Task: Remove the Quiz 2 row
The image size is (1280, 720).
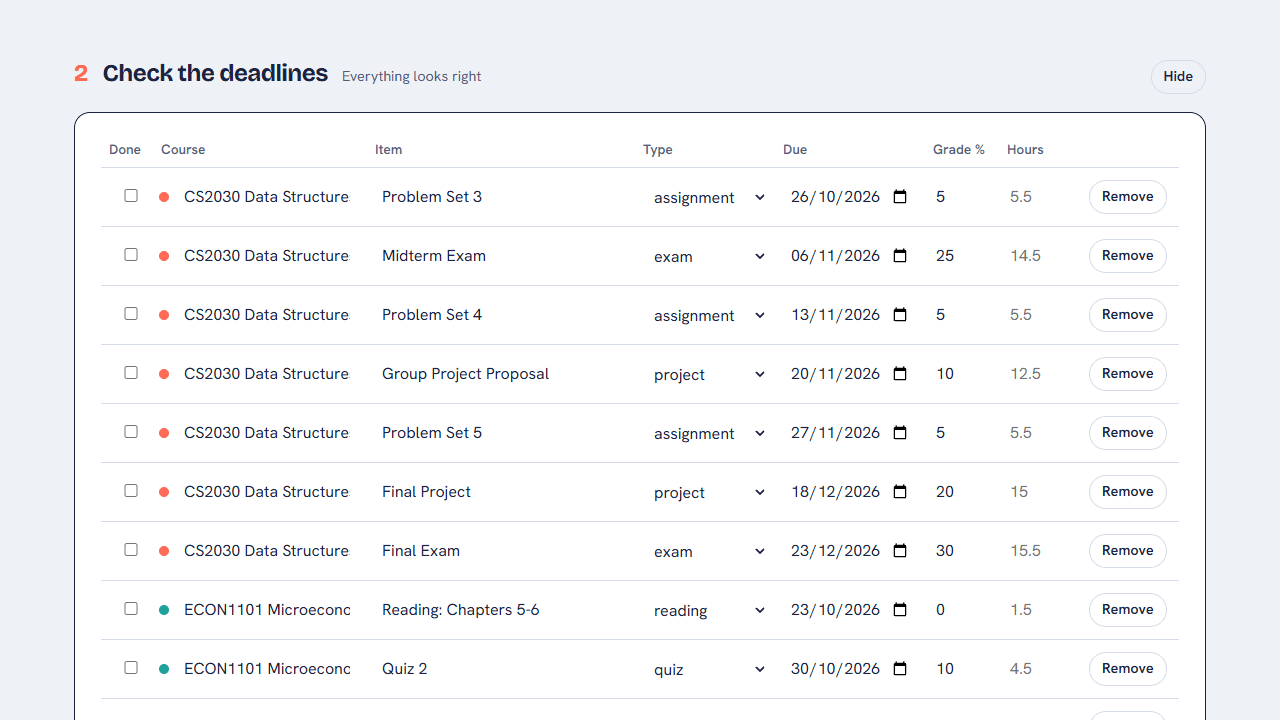Action: [1127, 669]
